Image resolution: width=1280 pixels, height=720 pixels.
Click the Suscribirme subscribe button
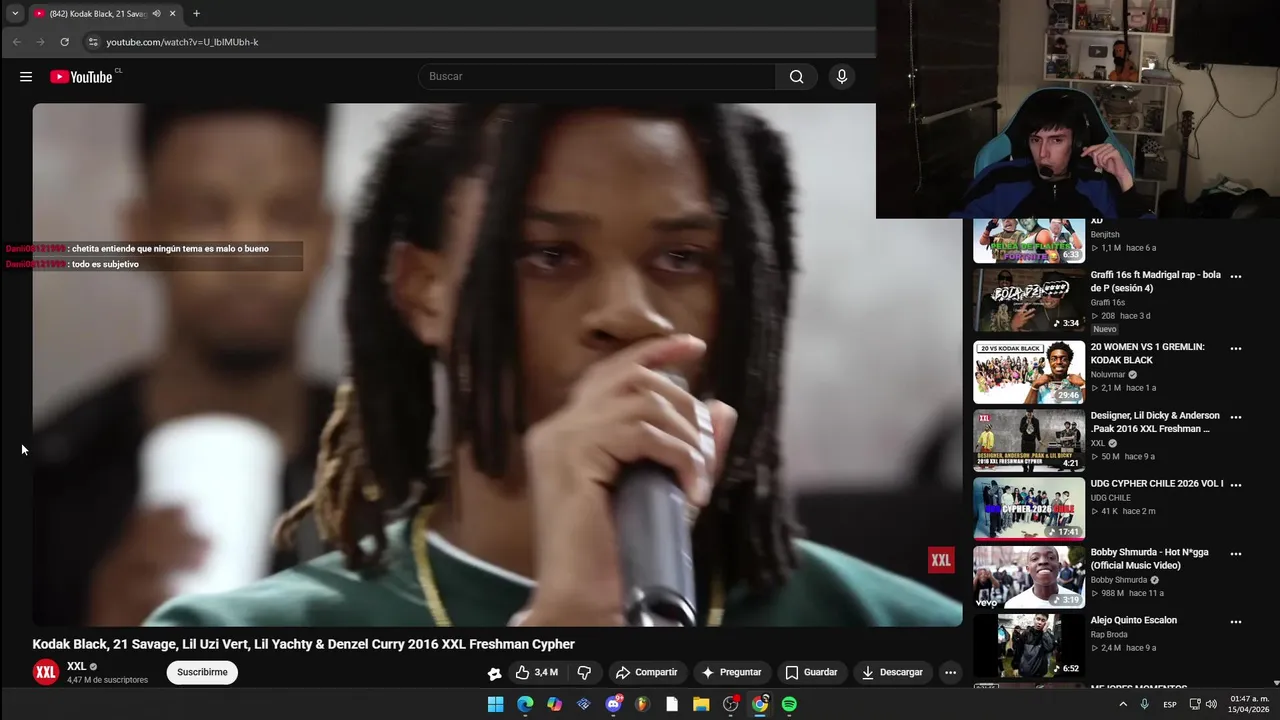202,672
